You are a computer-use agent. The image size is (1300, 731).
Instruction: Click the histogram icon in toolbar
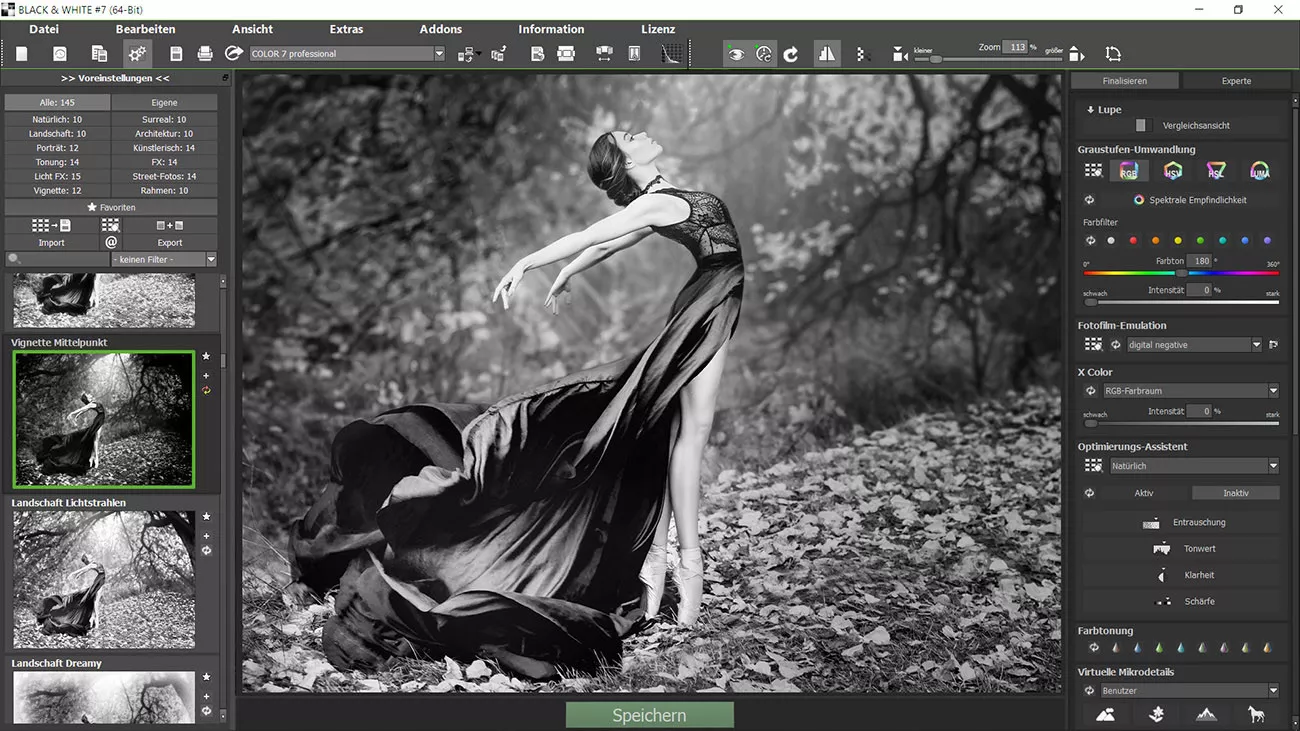[673, 54]
